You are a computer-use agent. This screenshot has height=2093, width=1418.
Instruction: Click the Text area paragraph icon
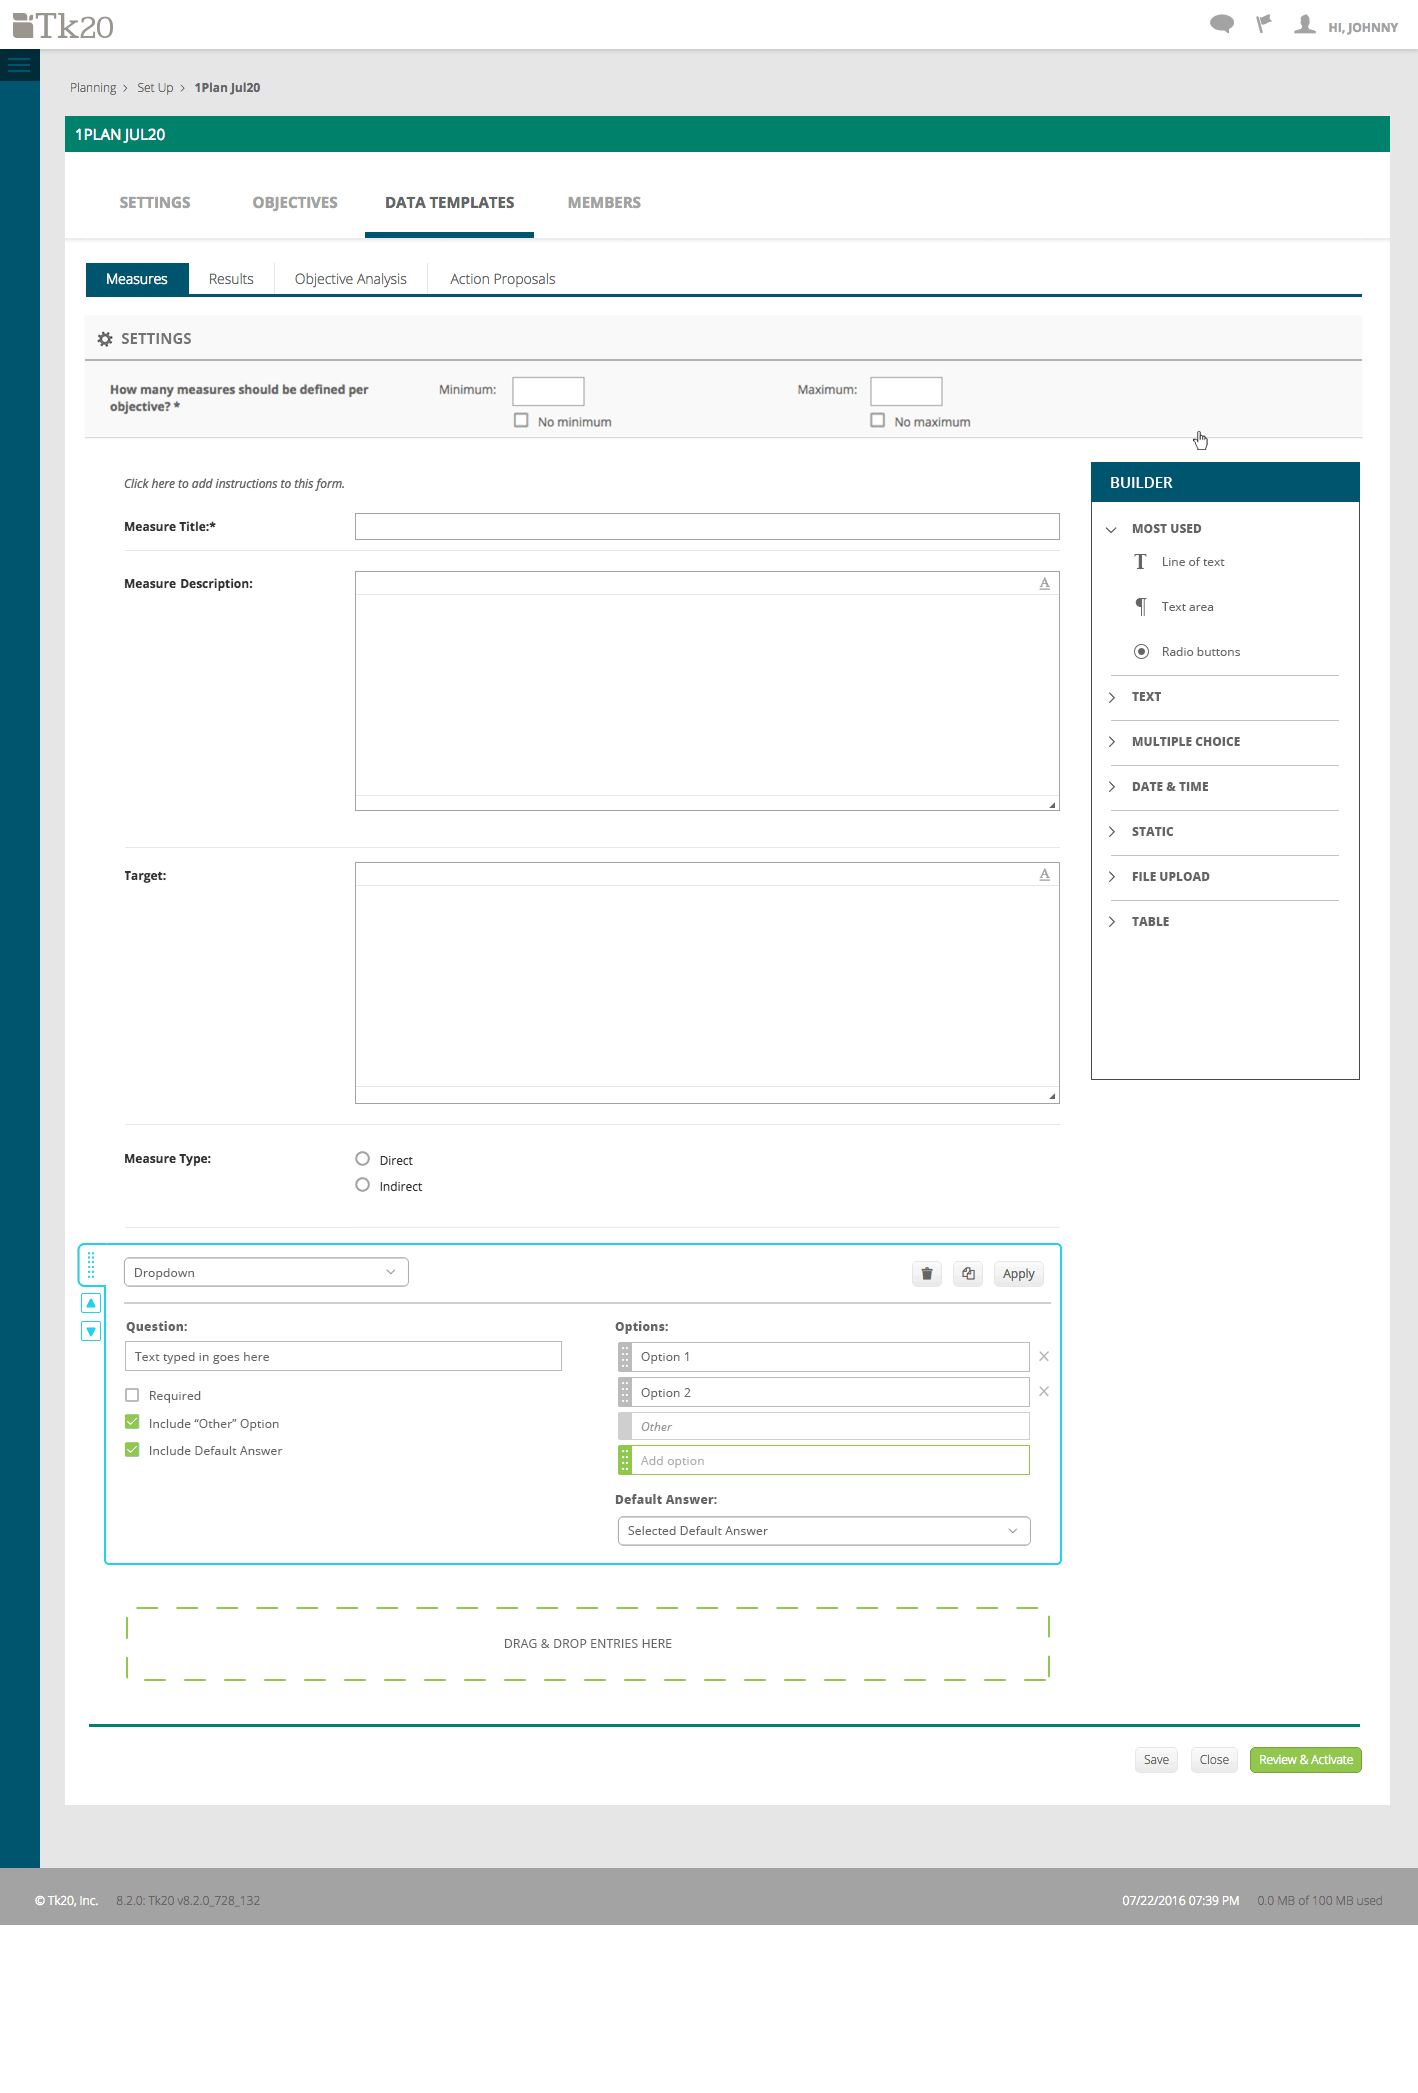1140,607
